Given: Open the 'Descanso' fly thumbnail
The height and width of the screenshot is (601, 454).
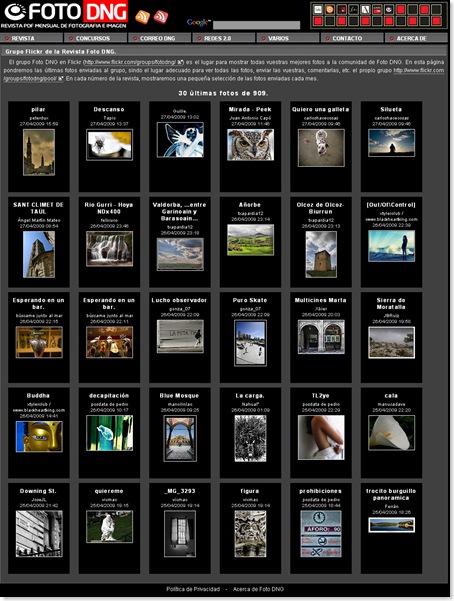Looking at the screenshot, I should (109, 145).
